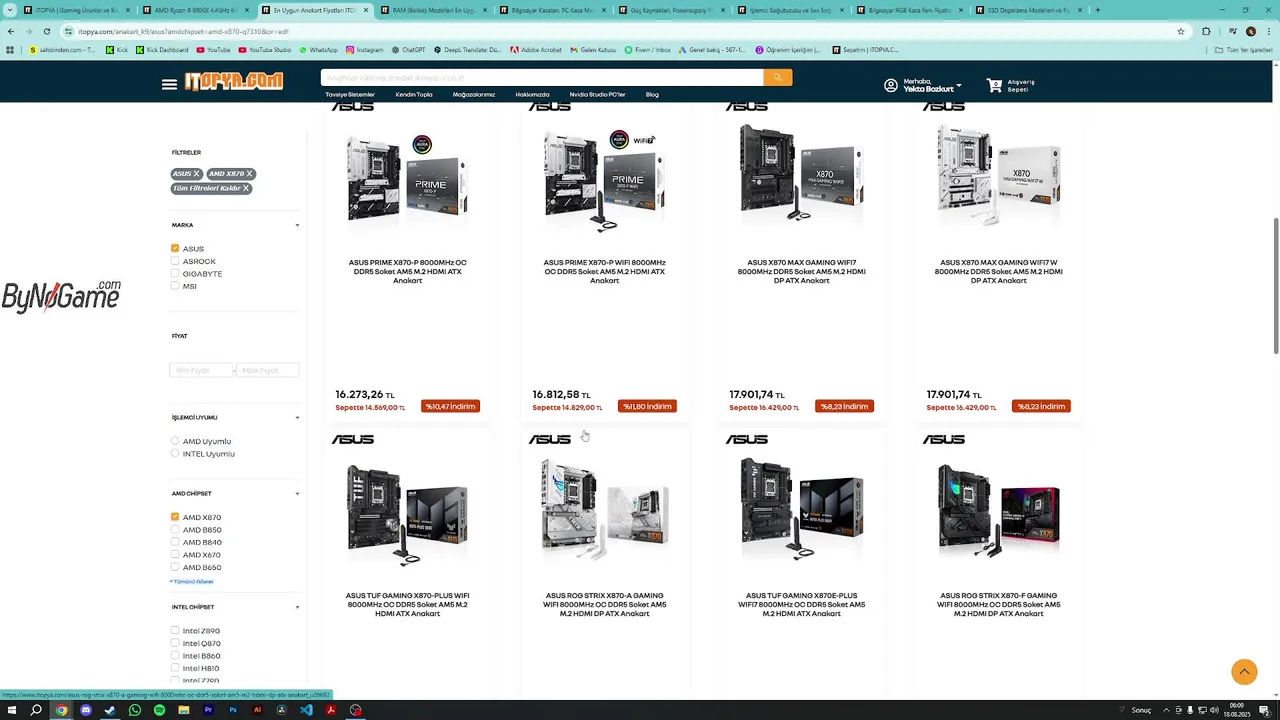Open Windows Start menu
Viewport: 1280px width, 720px height.
[12, 710]
